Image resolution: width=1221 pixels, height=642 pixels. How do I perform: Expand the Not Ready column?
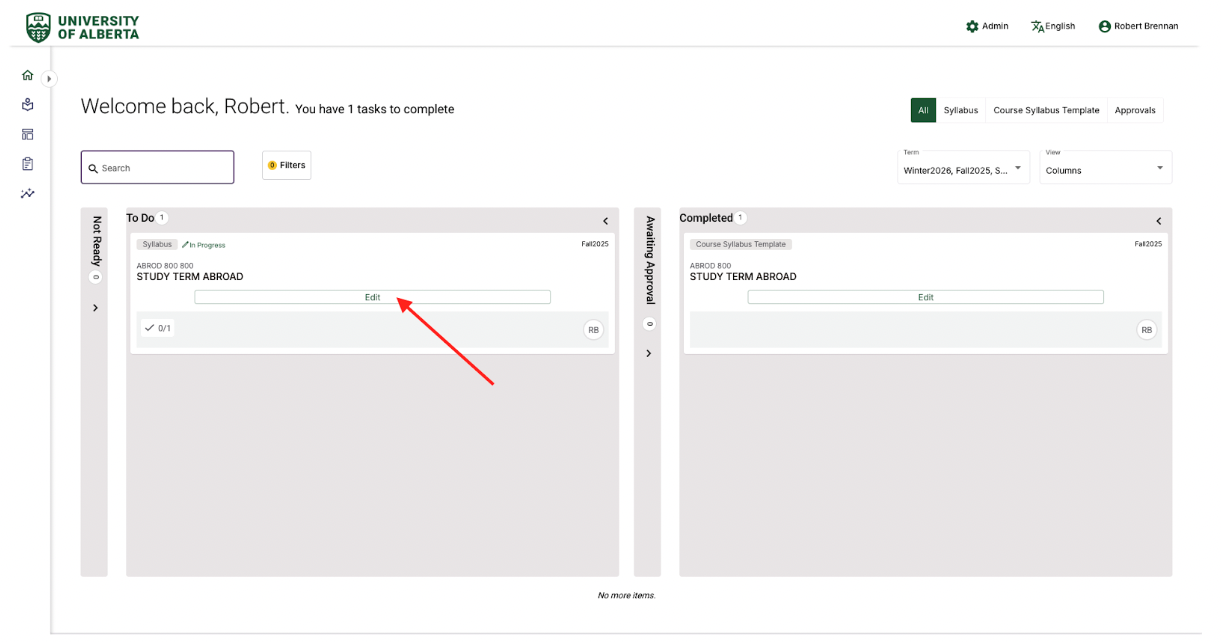pyautogui.click(x=95, y=308)
